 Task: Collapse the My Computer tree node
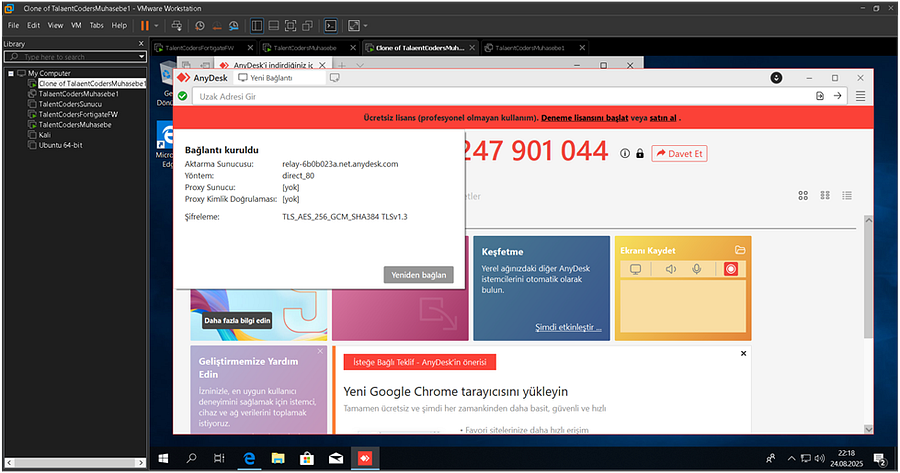(x=11, y=73)
